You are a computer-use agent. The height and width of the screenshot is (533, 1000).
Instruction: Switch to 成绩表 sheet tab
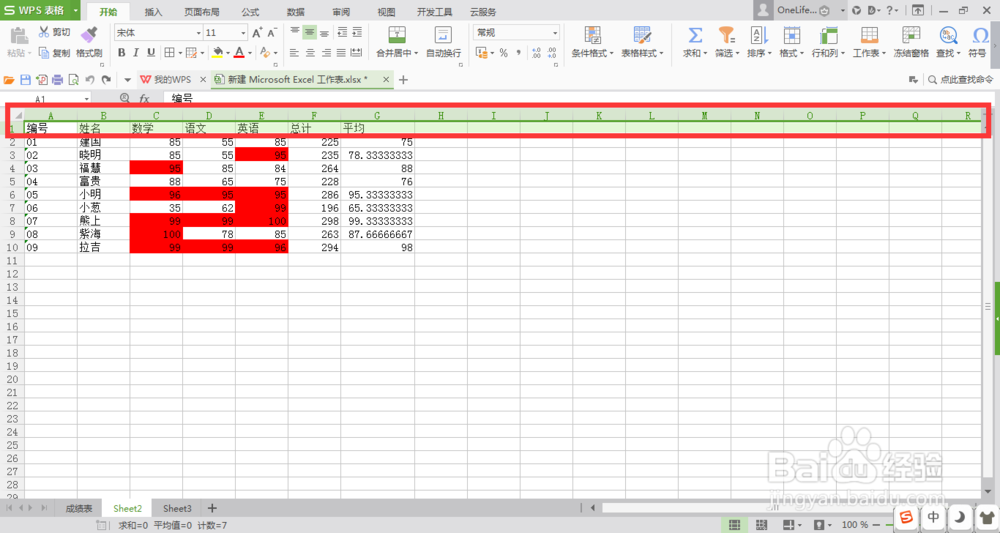(x=79, y=508)
